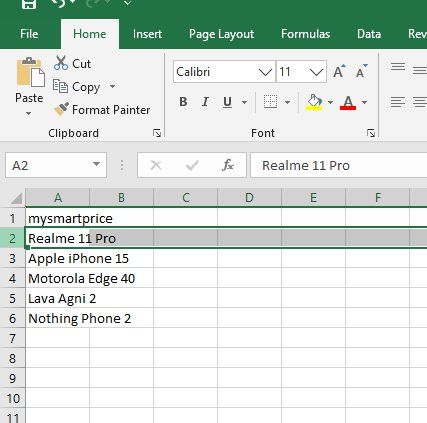
Task: Open the Data ribbon tab
Action: coord(369,34)
